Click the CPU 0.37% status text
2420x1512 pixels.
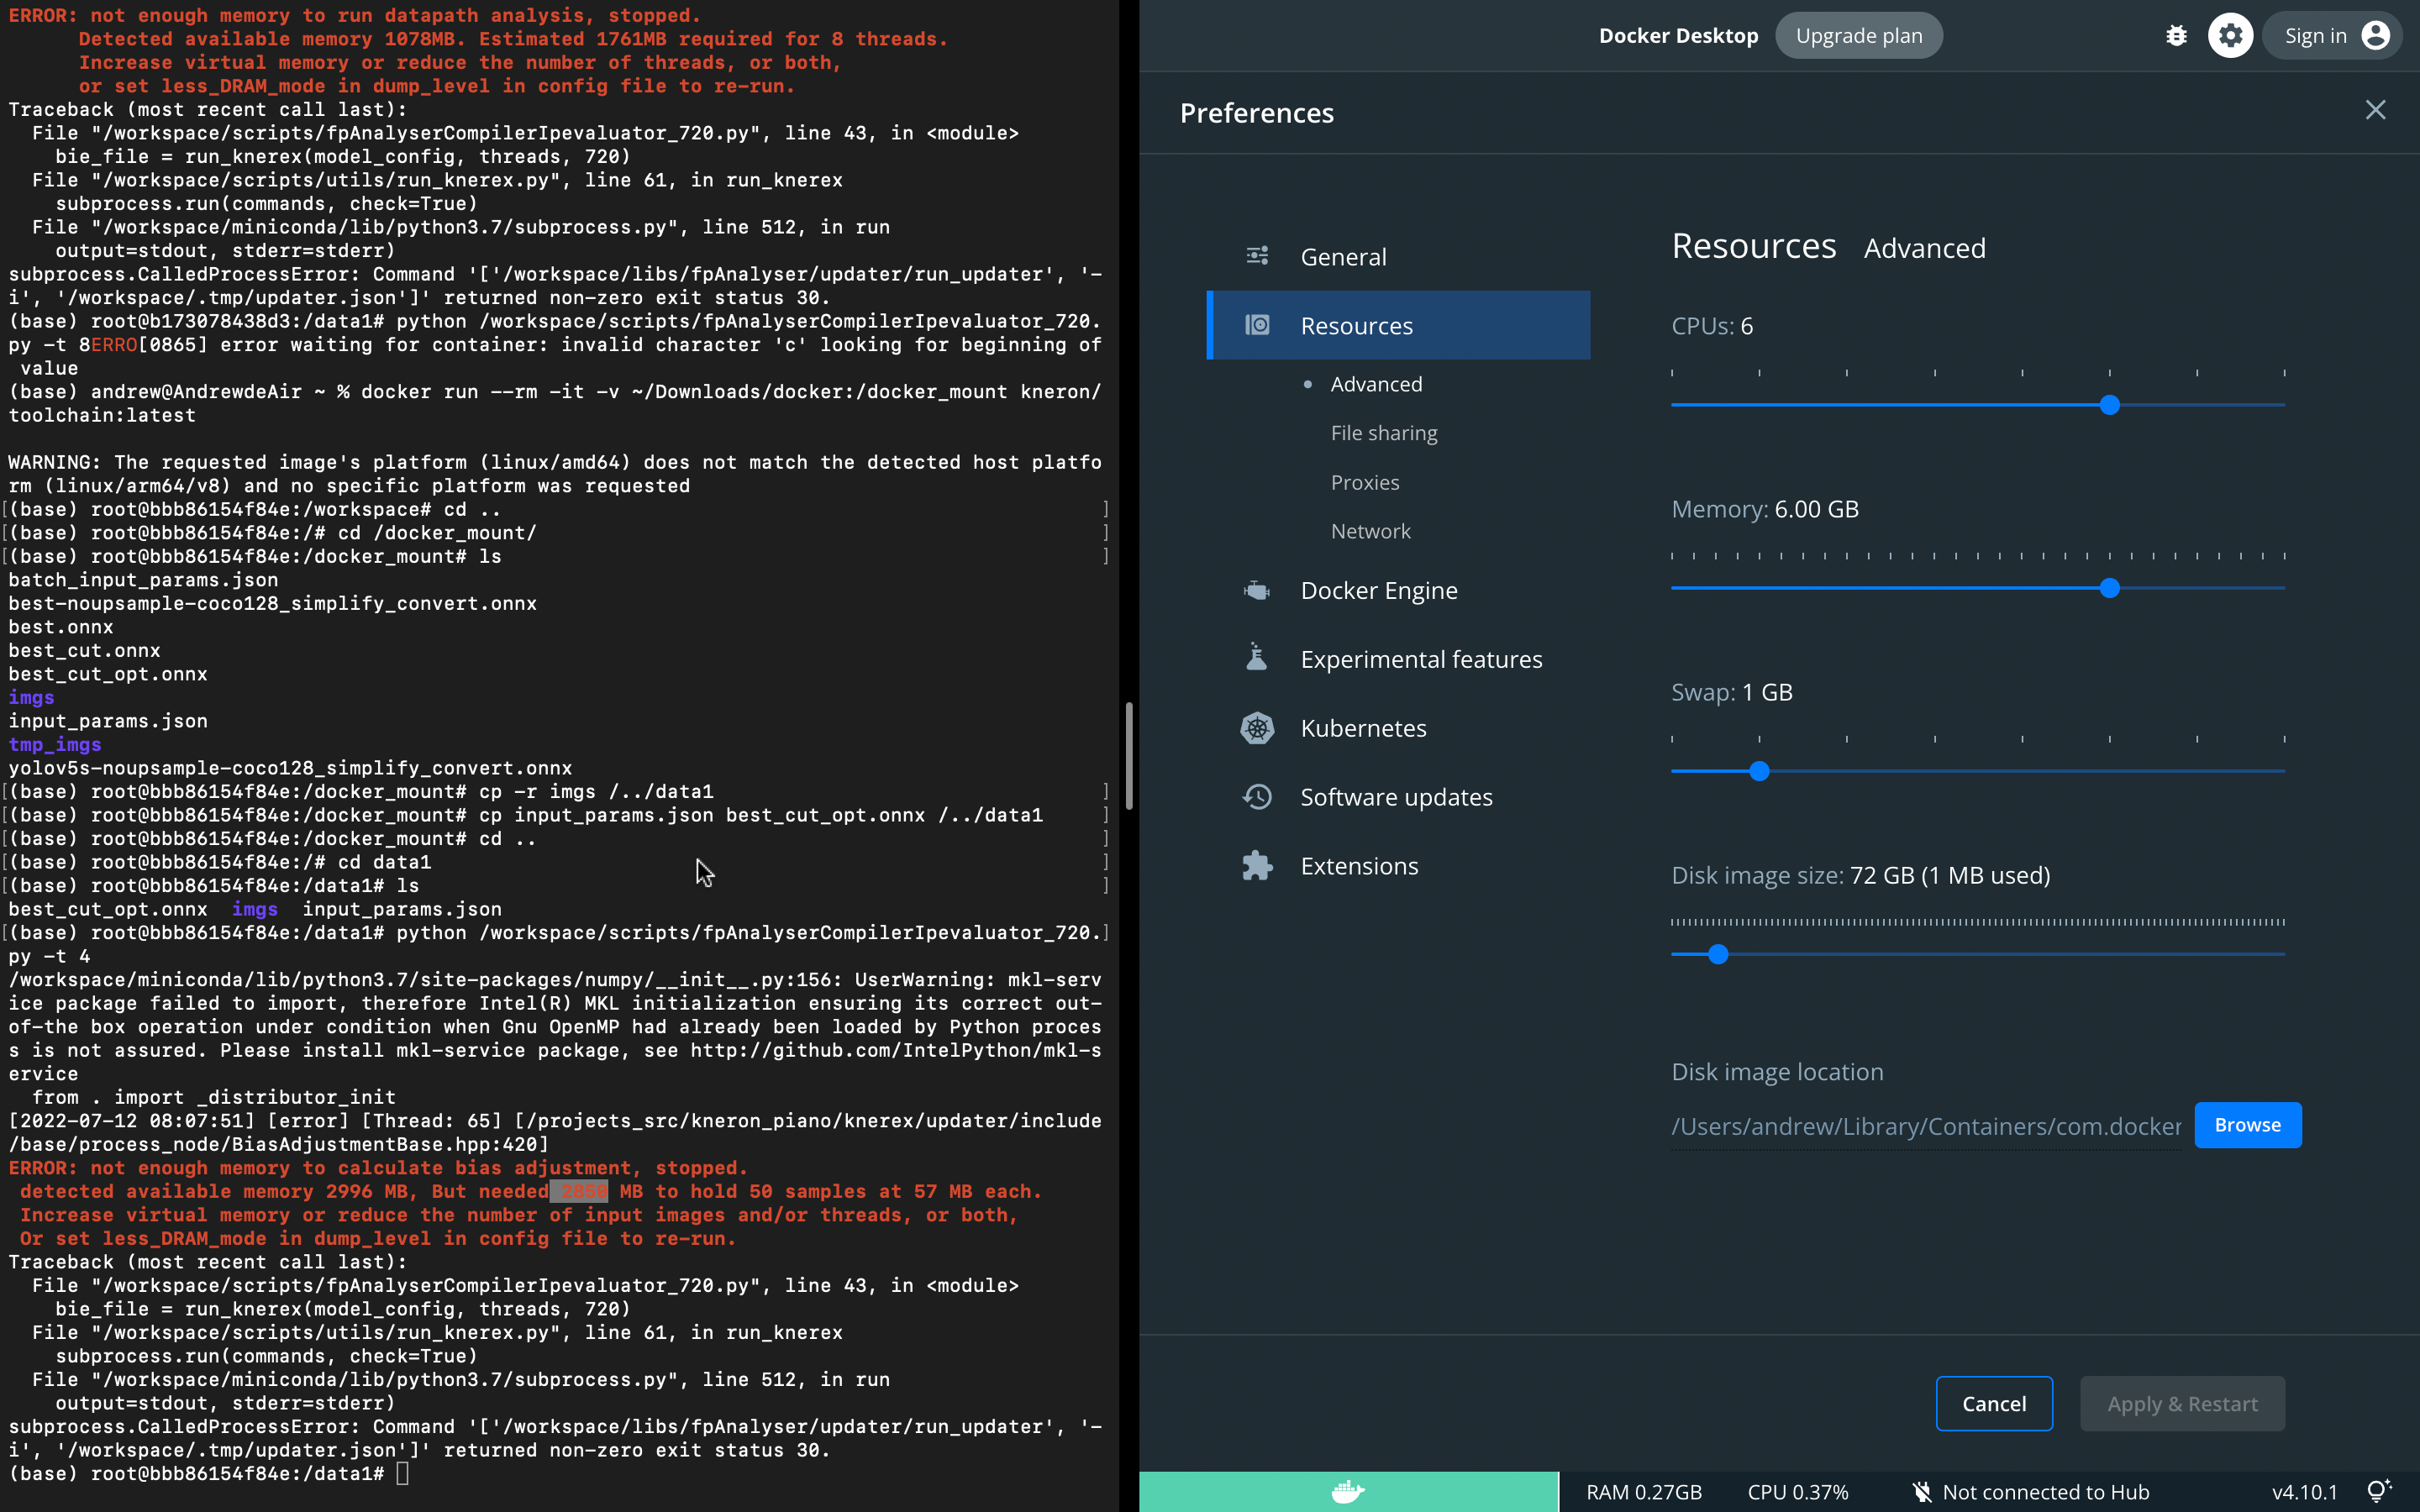(x=1797, y=1492)
